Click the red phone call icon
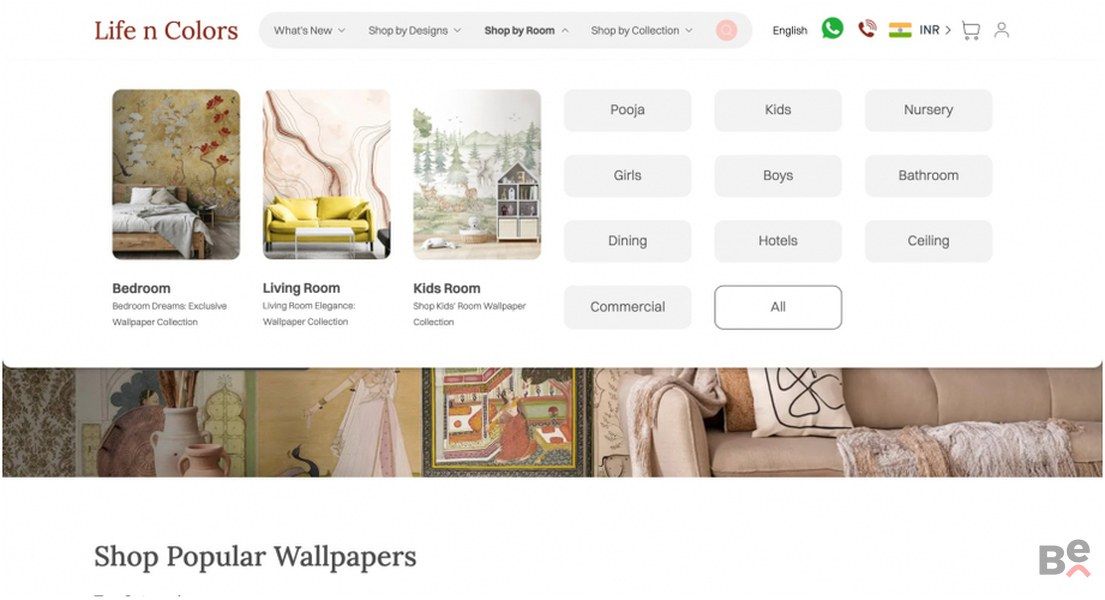 [867, 29]
